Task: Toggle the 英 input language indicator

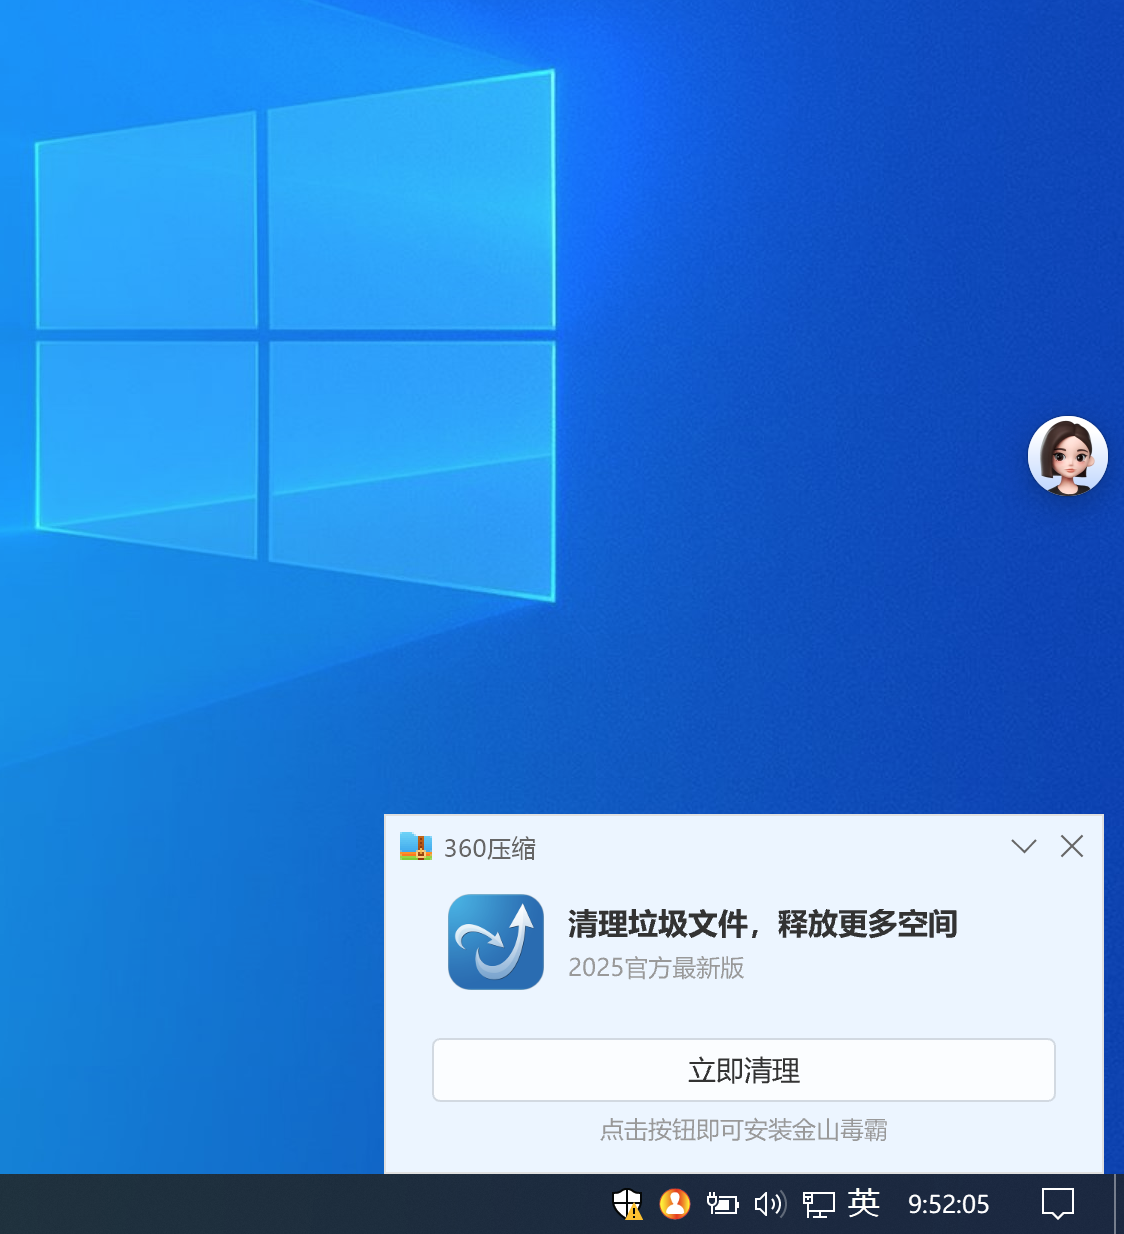Action: coord(864,1203)
